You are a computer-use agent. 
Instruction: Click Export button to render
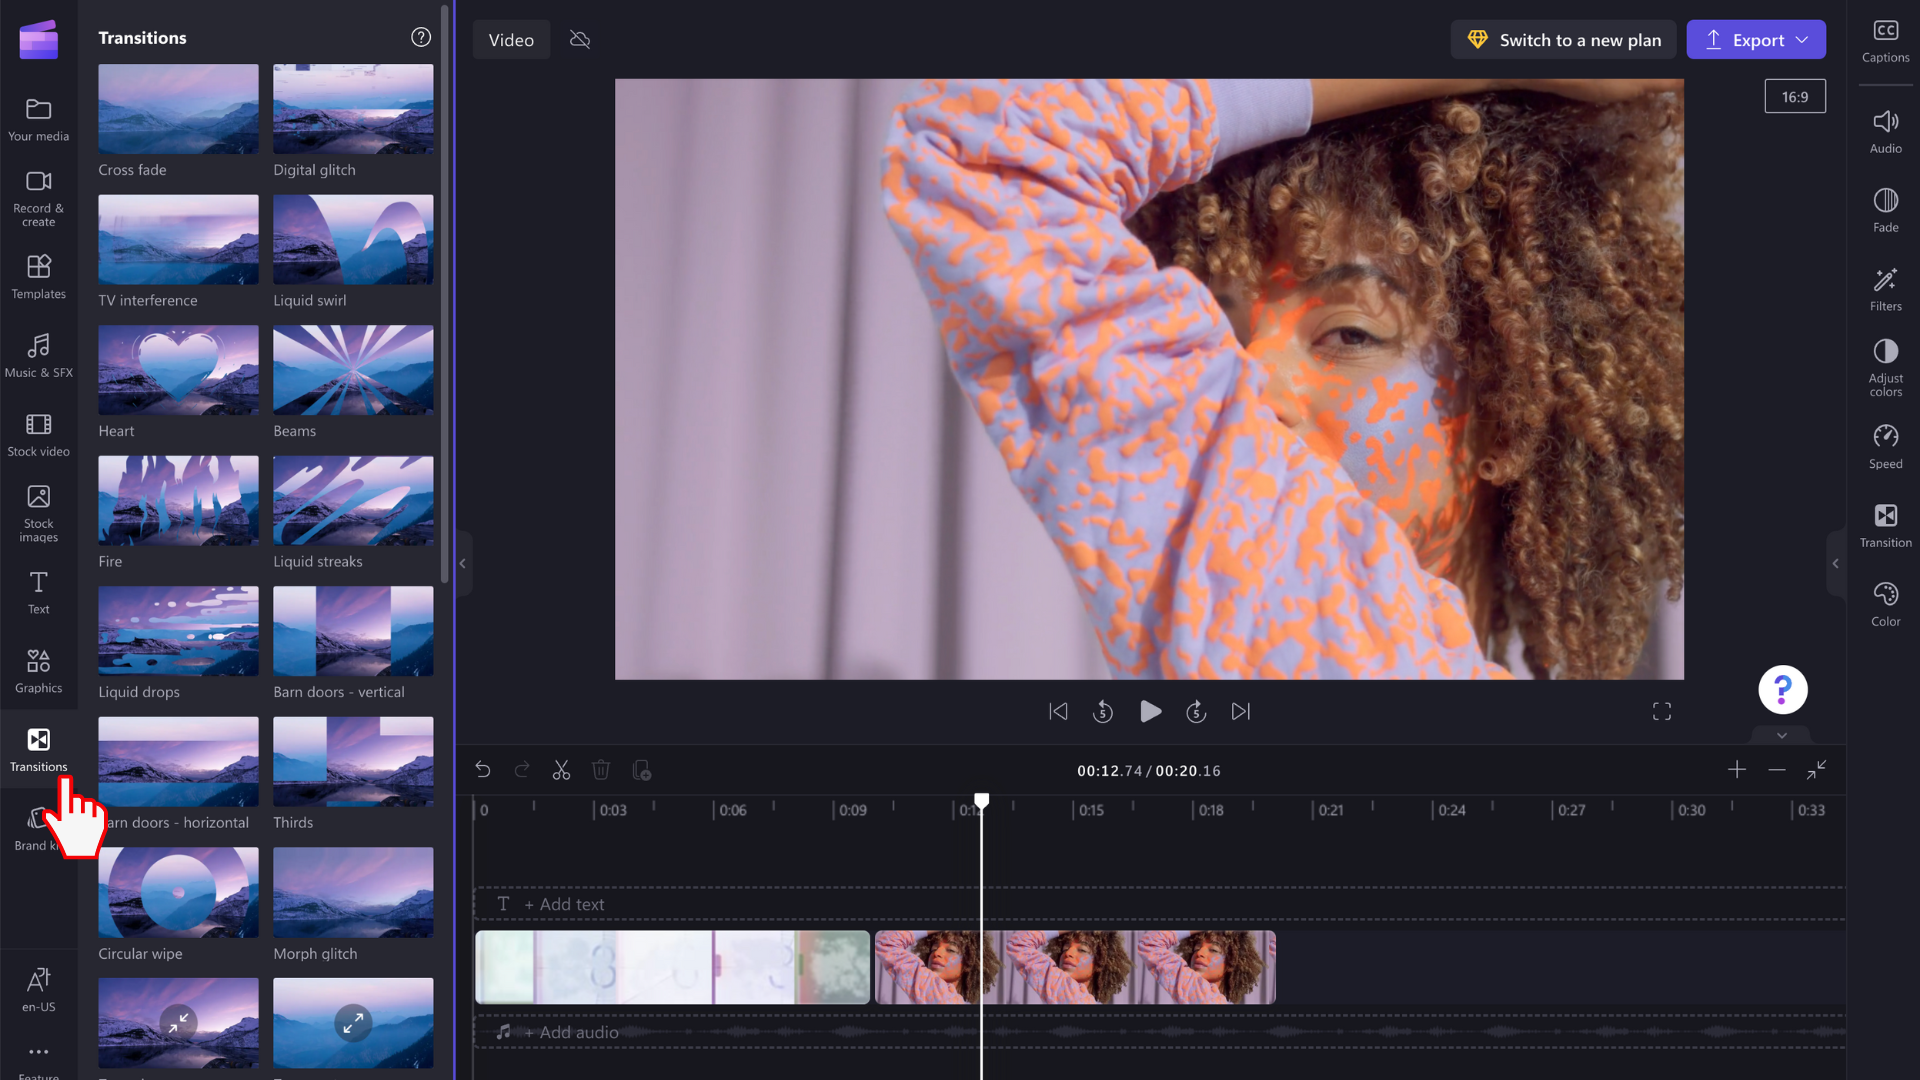pos(1756,40)
